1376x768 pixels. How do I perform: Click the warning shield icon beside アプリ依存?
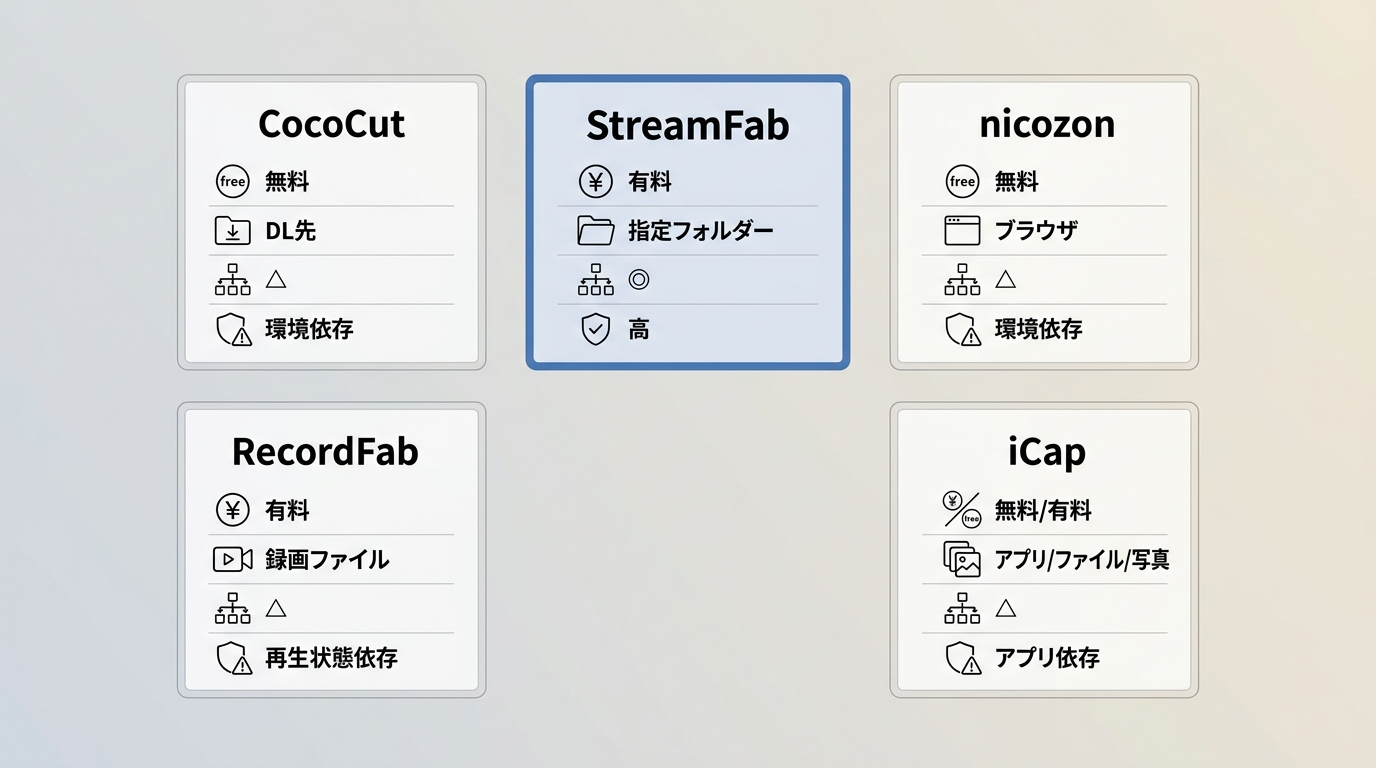point(963,658)
